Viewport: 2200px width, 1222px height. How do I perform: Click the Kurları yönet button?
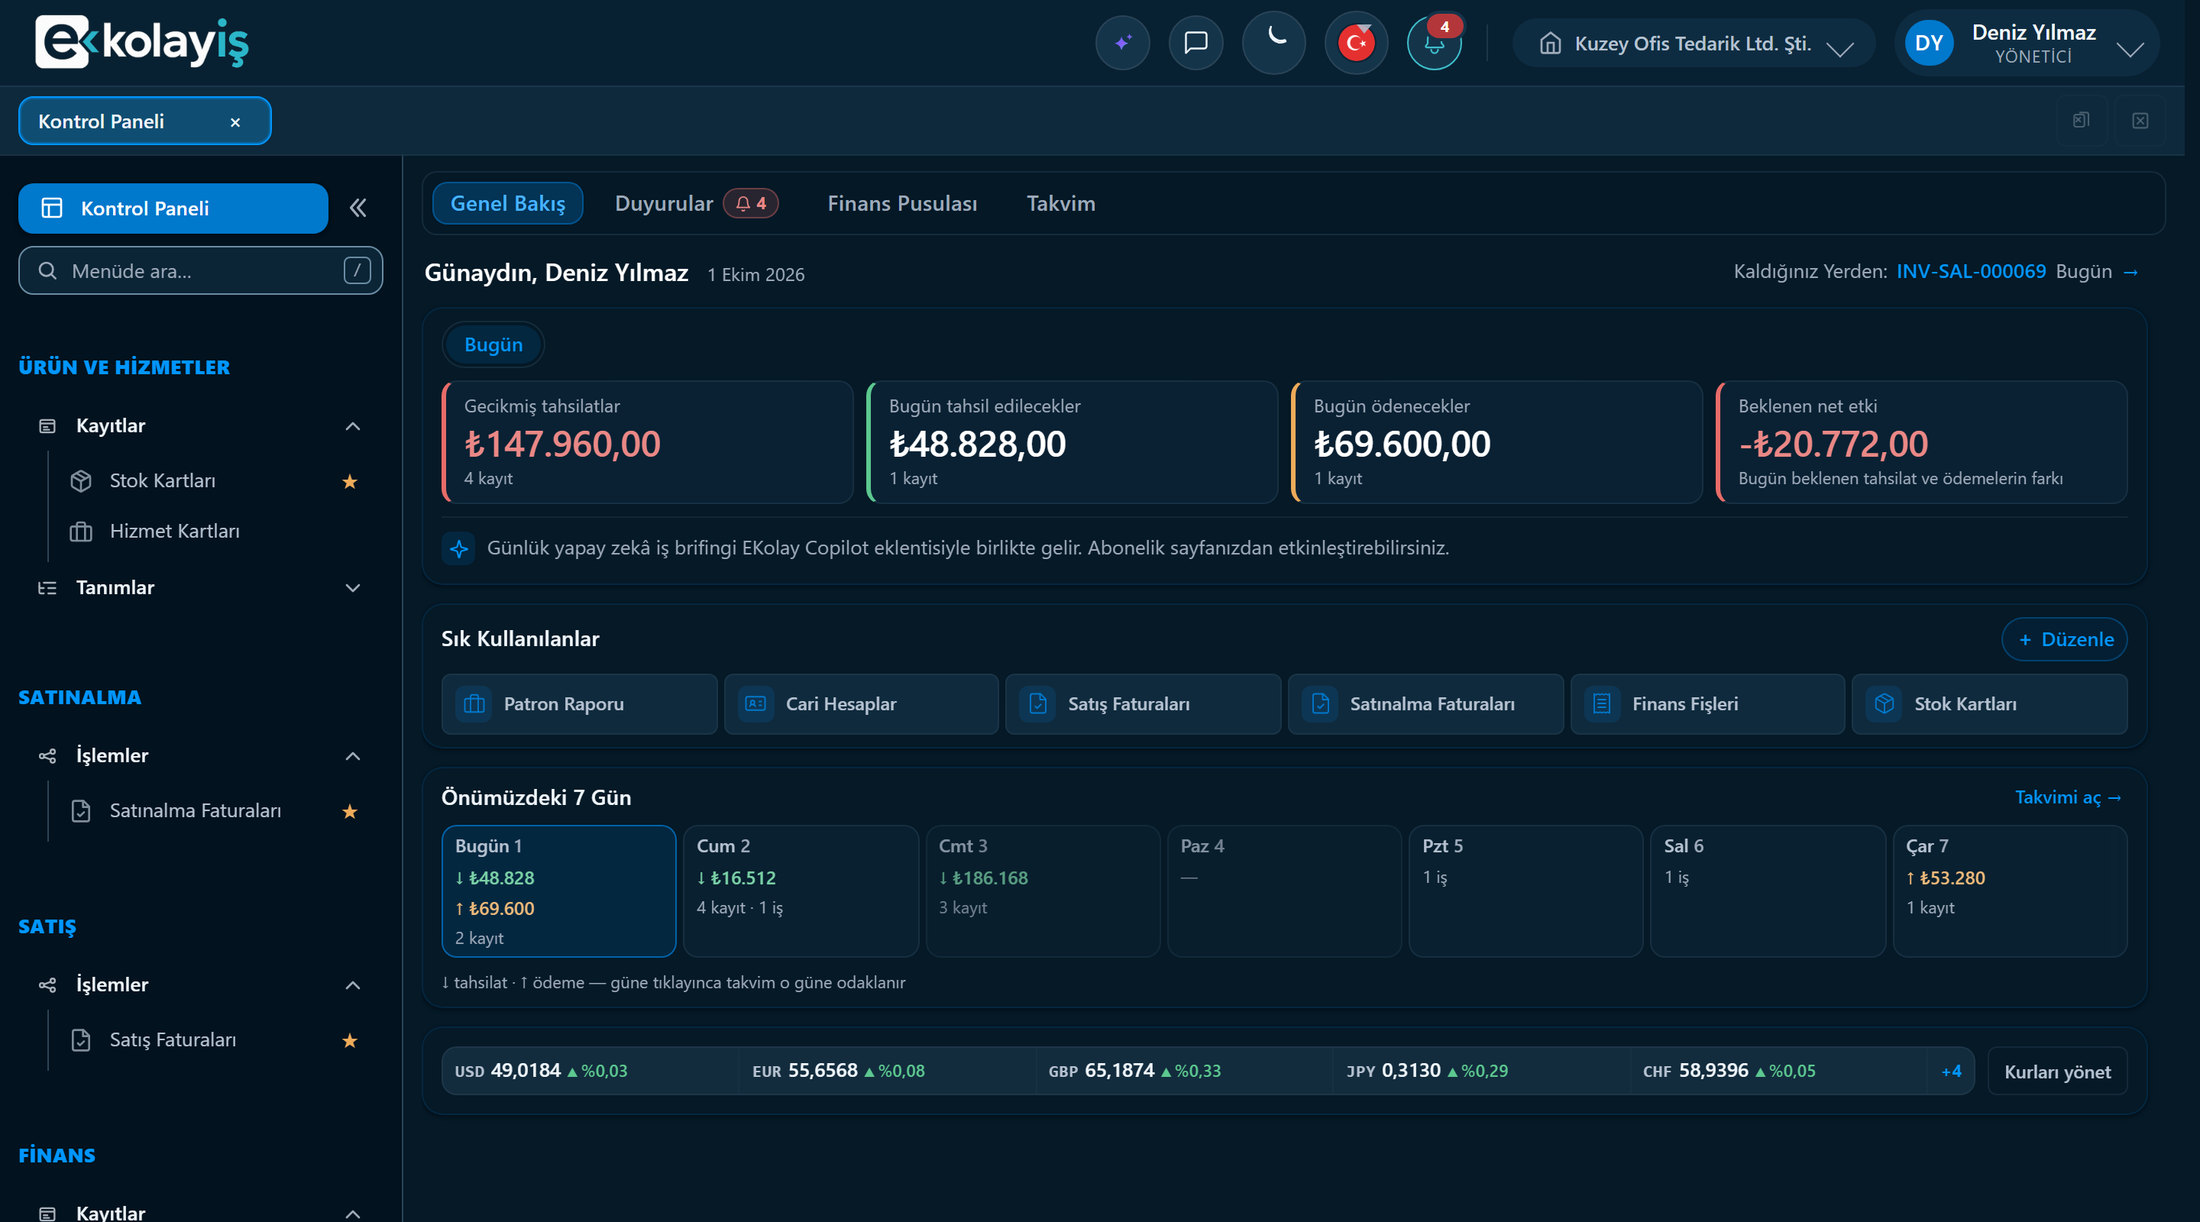[x=2057, y=1071]
